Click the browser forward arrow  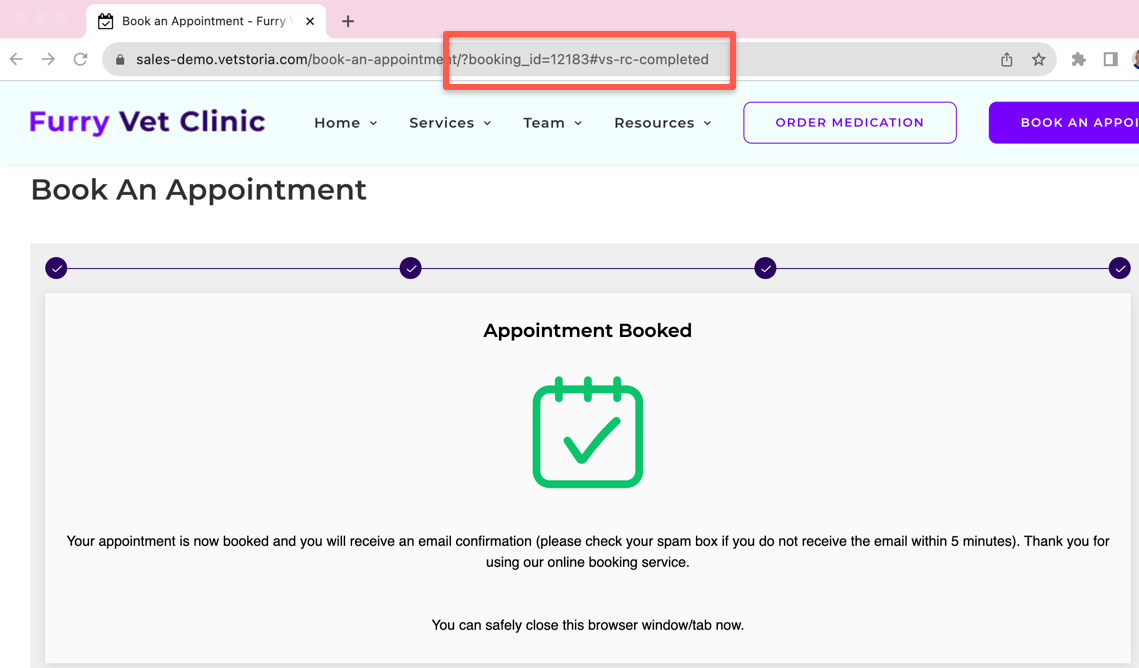click(47, 59)
